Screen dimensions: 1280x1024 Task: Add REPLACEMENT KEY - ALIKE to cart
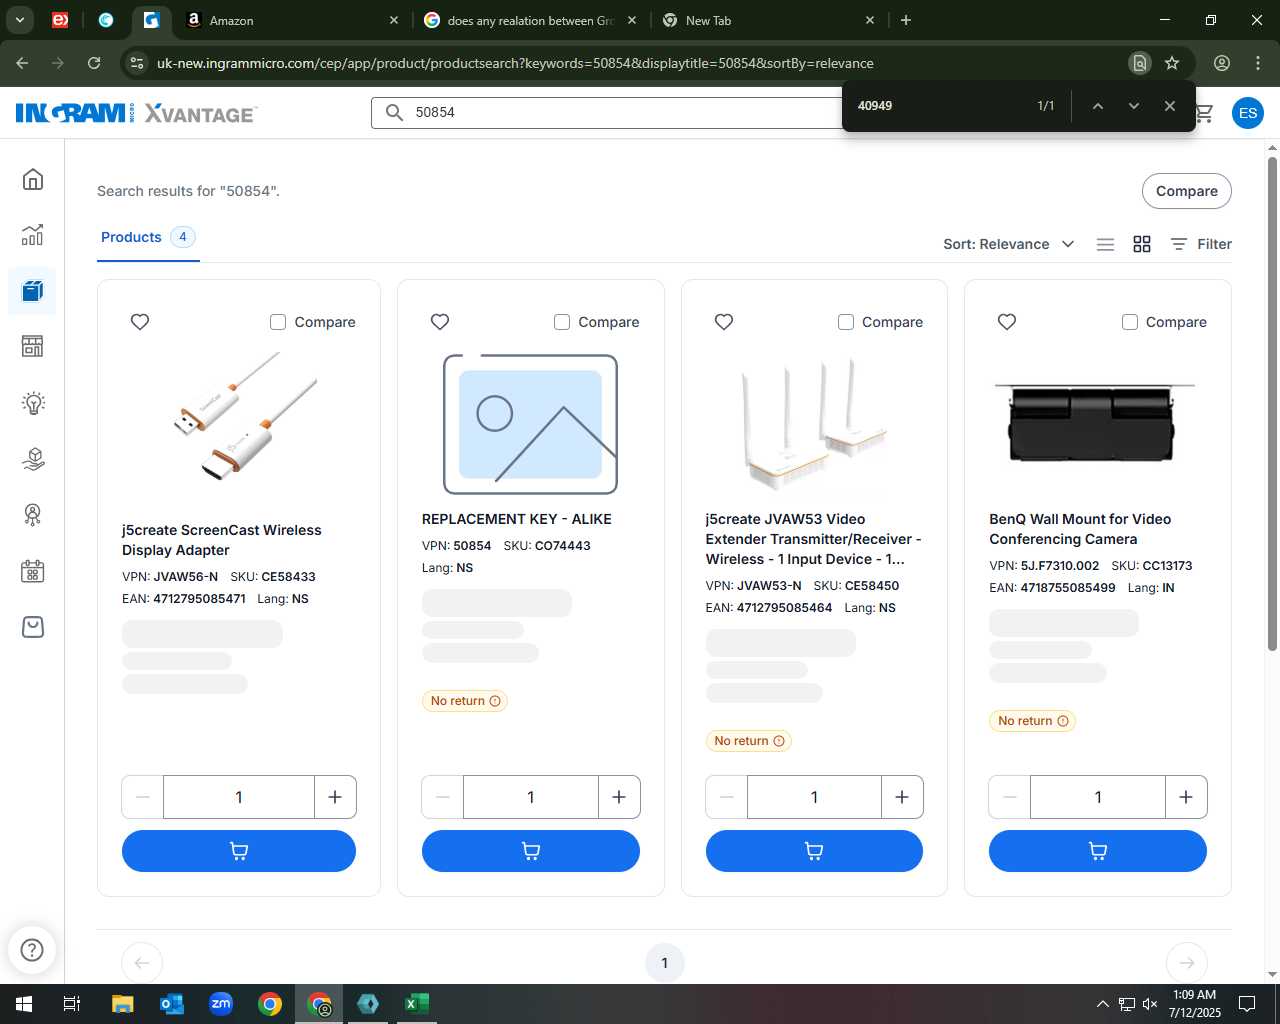(531, 851)
